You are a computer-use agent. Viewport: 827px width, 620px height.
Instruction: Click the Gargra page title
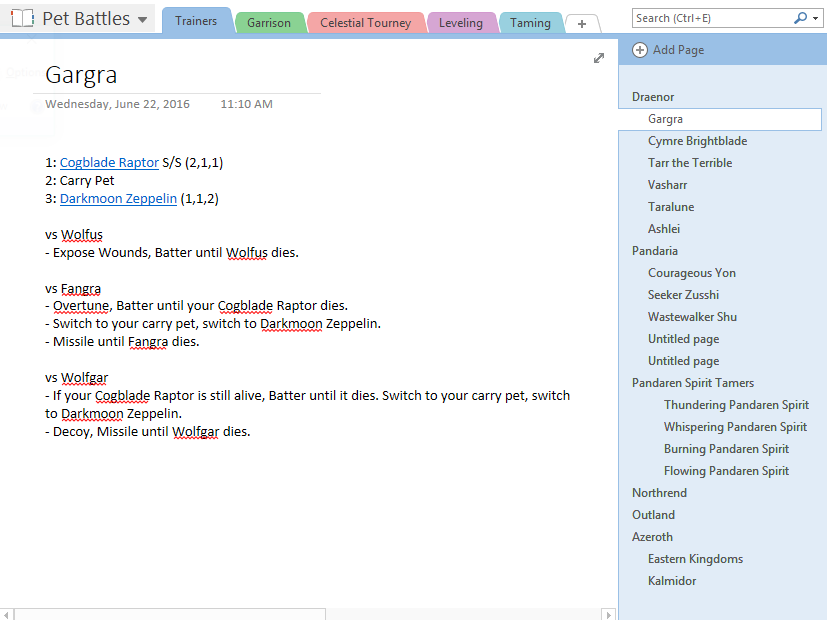pyautogui.click(x=81, y=75)
